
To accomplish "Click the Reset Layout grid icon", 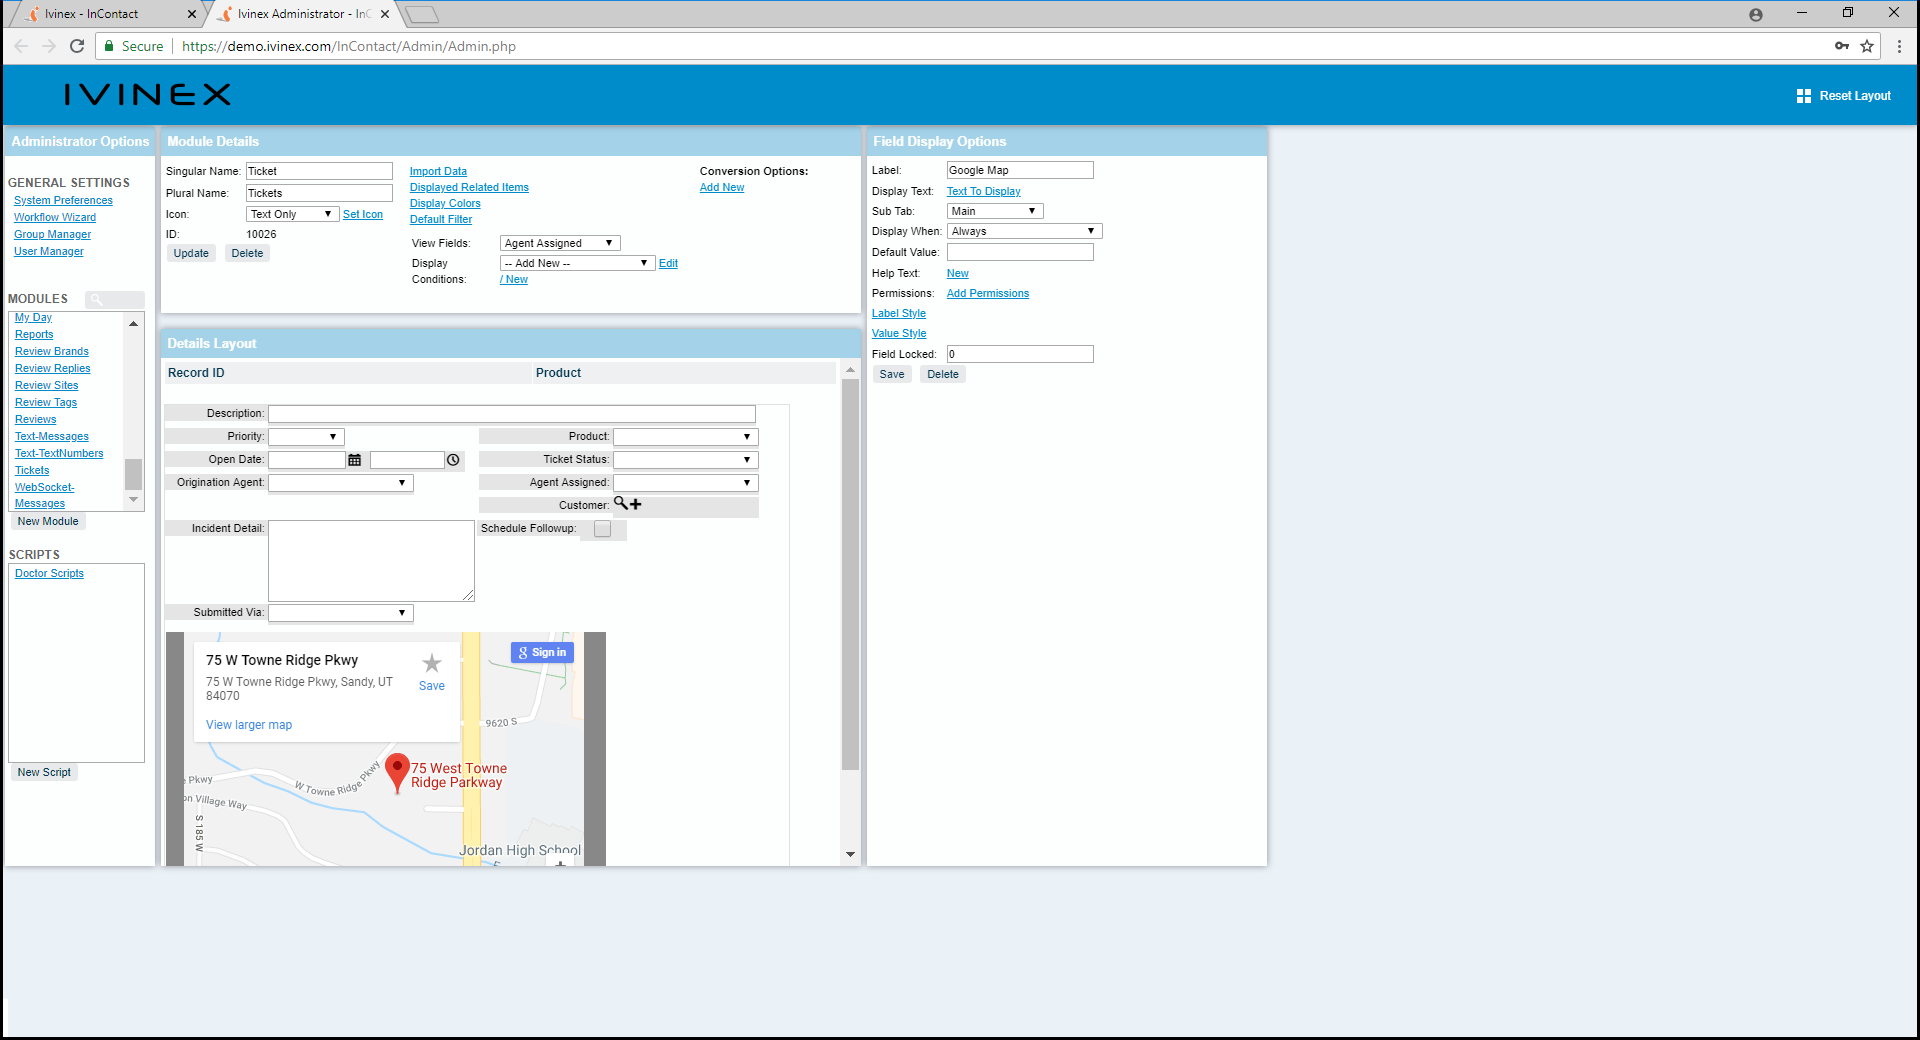I will click(x=1804, y=96).
